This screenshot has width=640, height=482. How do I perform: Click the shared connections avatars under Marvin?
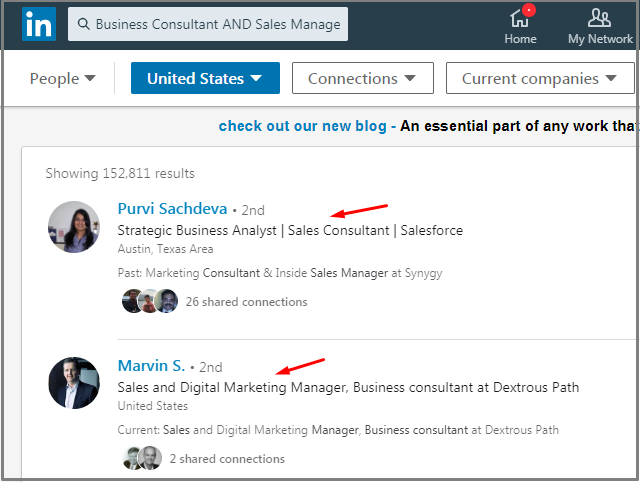[x=141, y=458]
